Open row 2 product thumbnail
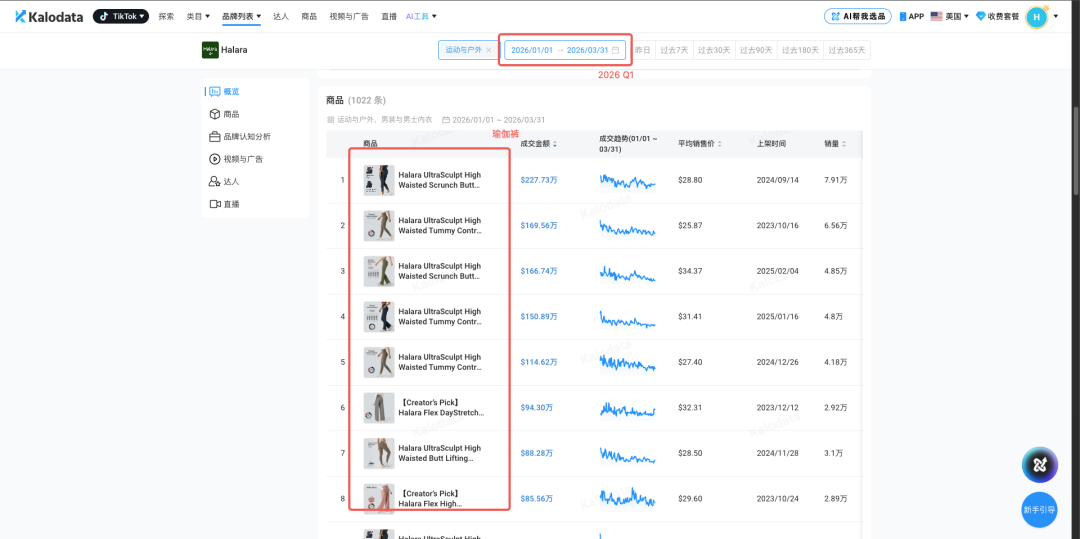The image size is (1080, 539). (x=379, y=226)
